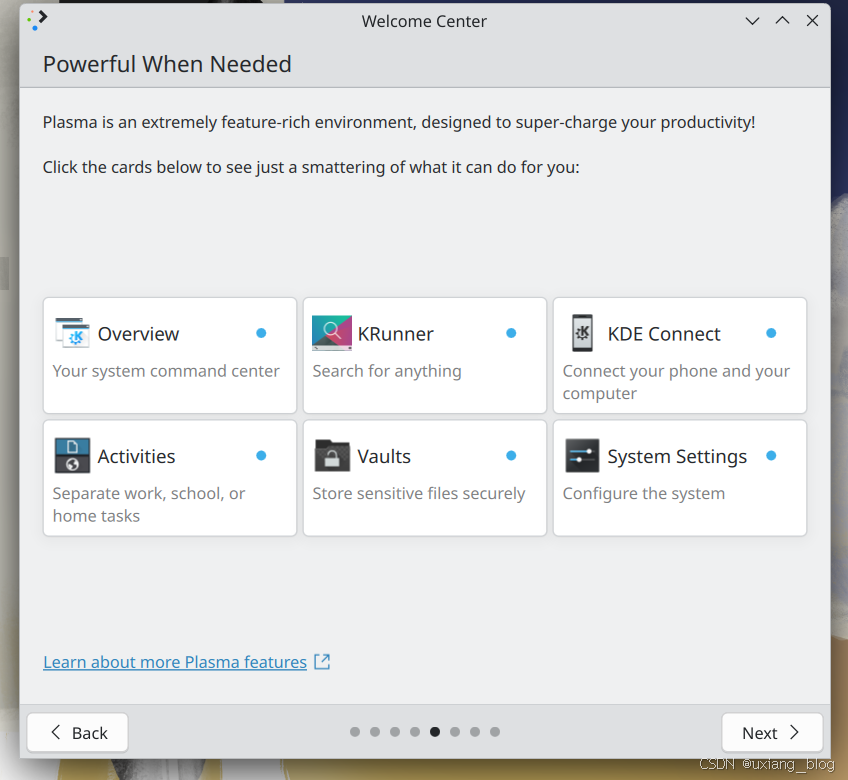Click 'Configure the system' description

[x=644, y=493]
